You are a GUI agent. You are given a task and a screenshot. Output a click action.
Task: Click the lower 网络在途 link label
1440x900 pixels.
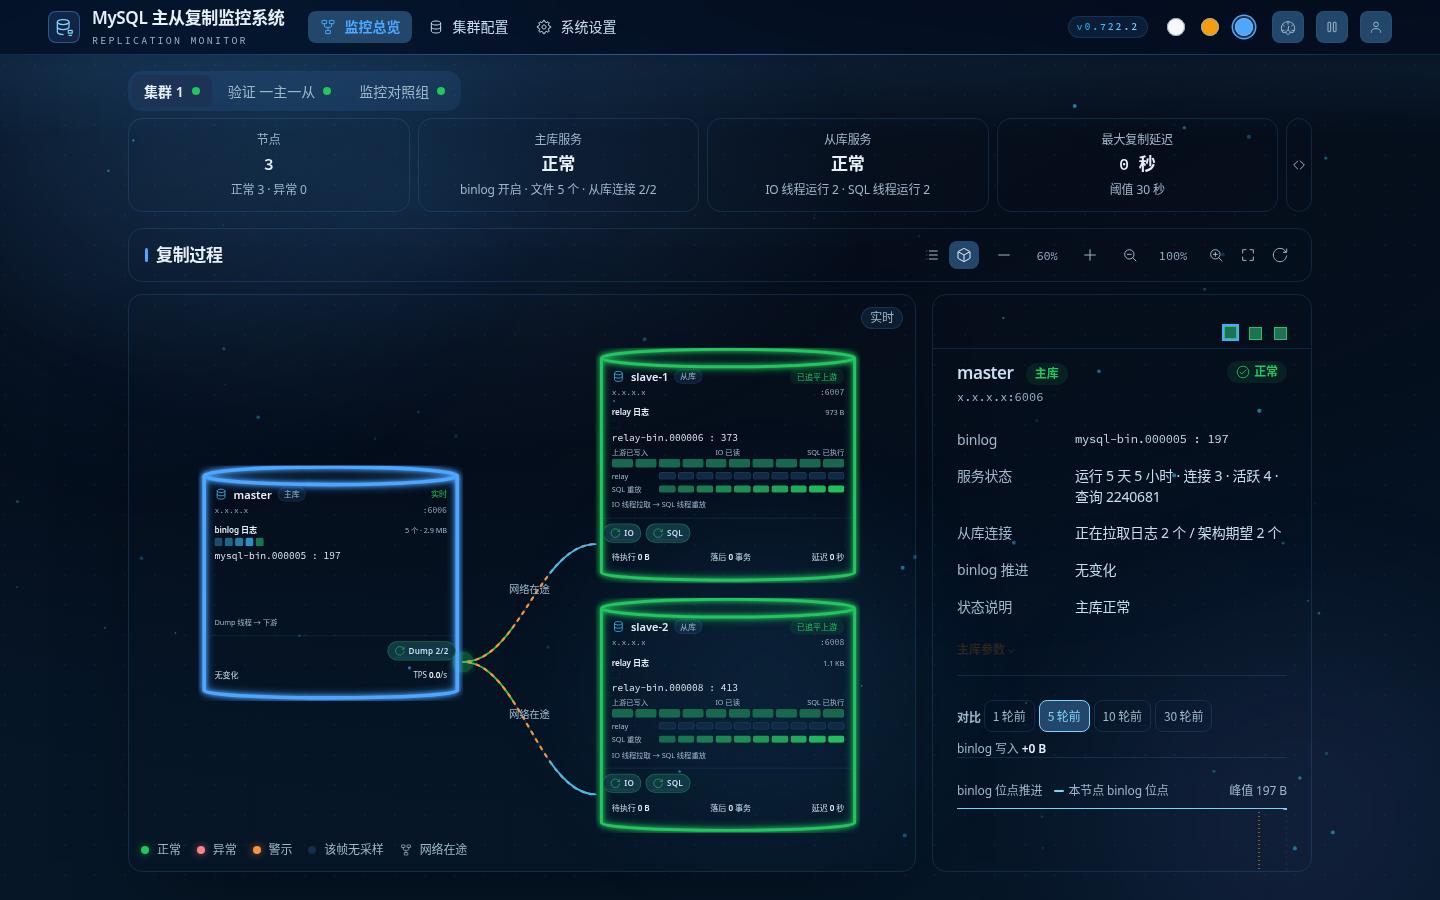coord(529,714)
